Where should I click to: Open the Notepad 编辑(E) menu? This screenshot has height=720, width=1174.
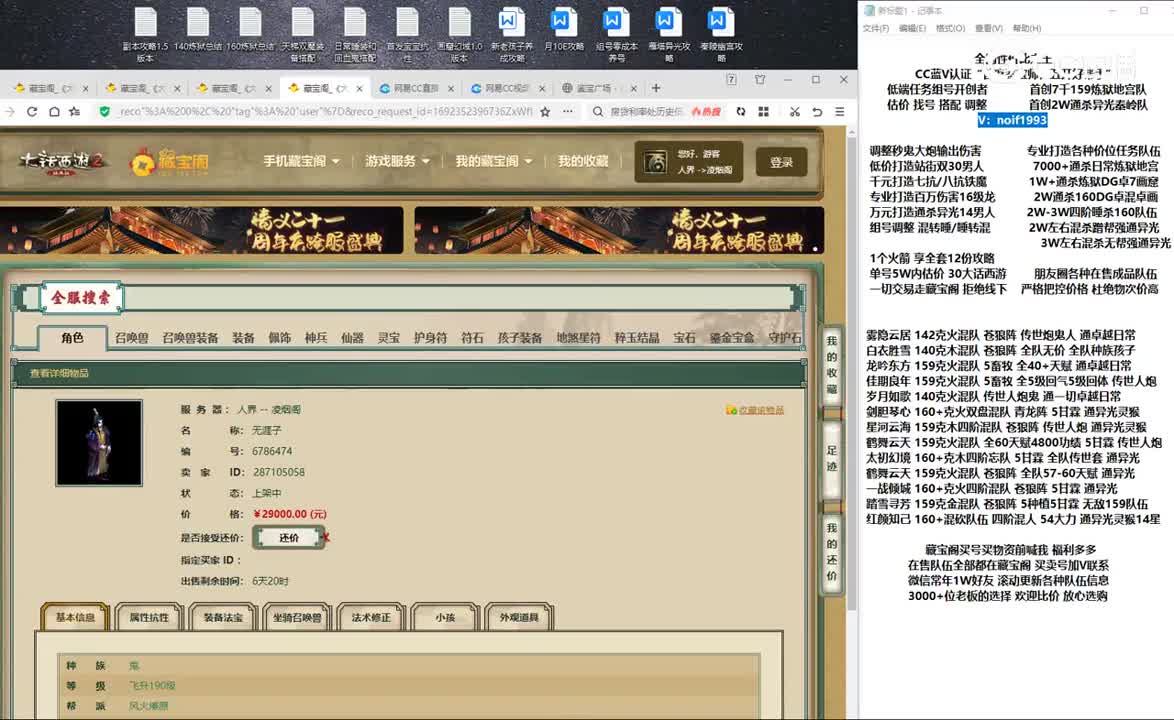click(912, 28)
